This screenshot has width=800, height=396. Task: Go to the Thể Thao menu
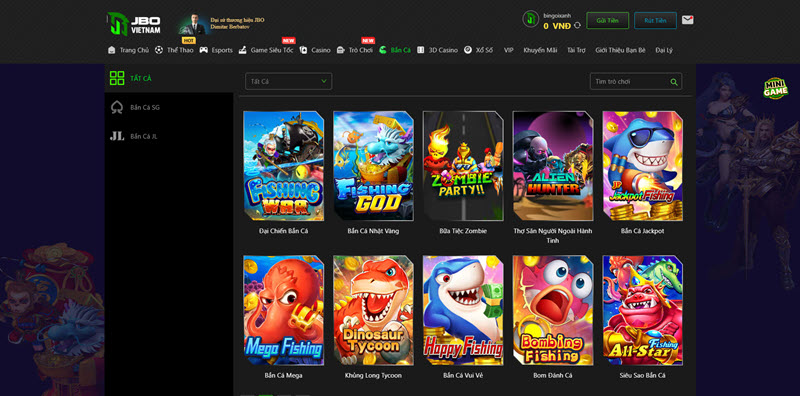[x=174, y=50]
